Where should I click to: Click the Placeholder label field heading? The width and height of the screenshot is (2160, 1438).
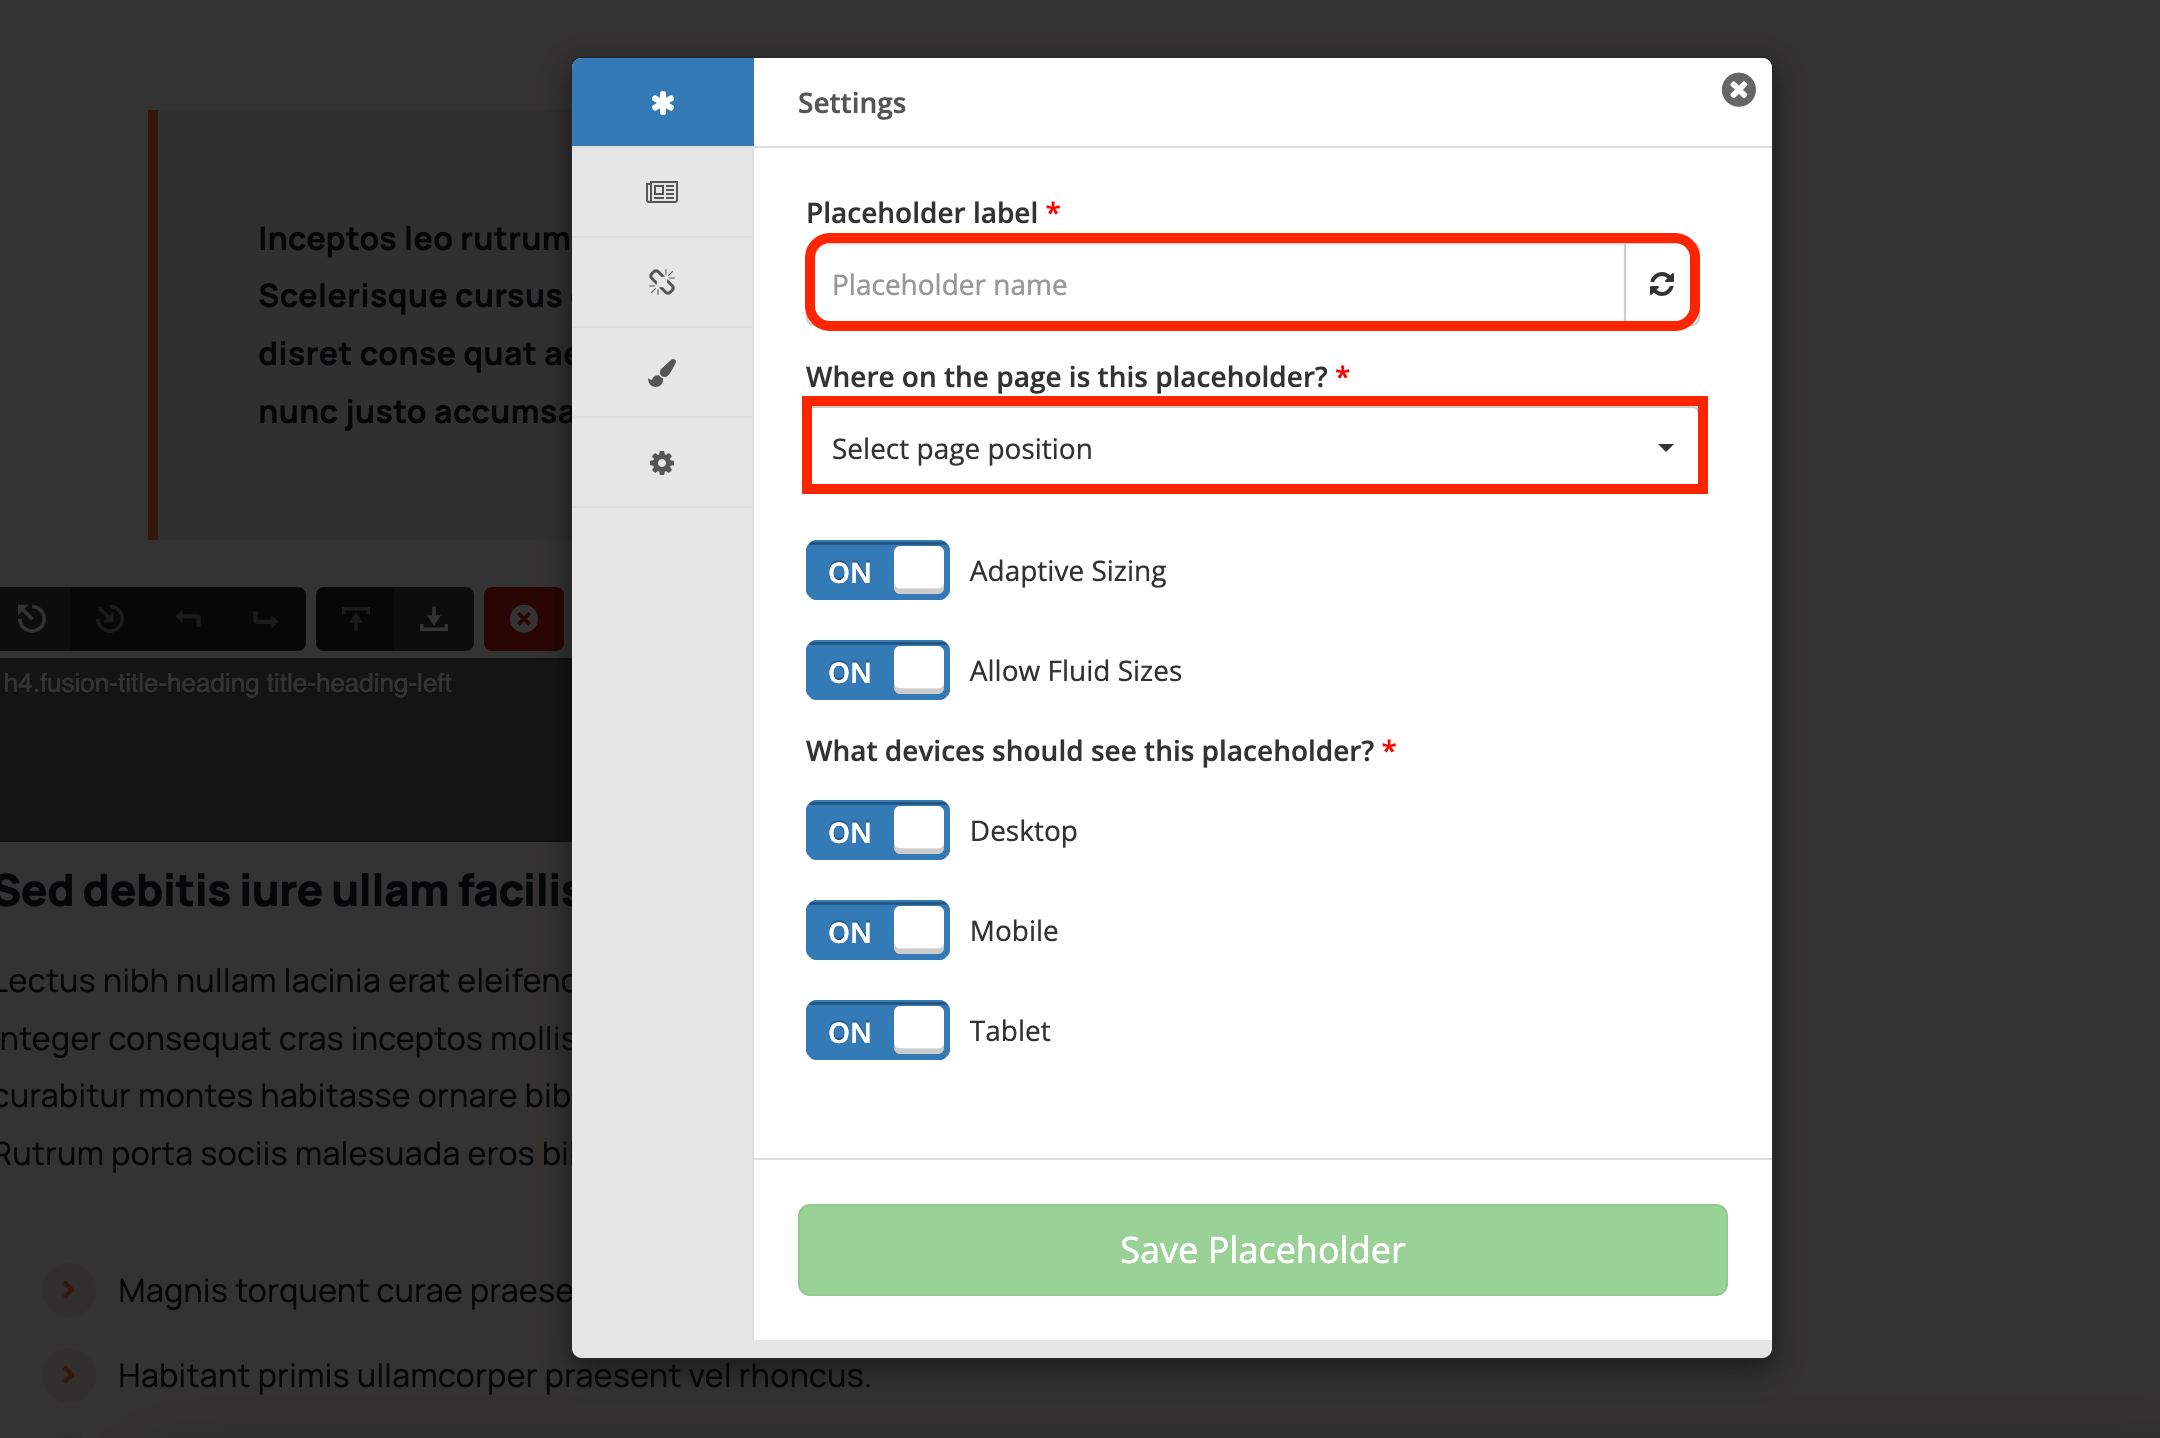(921, 213)
